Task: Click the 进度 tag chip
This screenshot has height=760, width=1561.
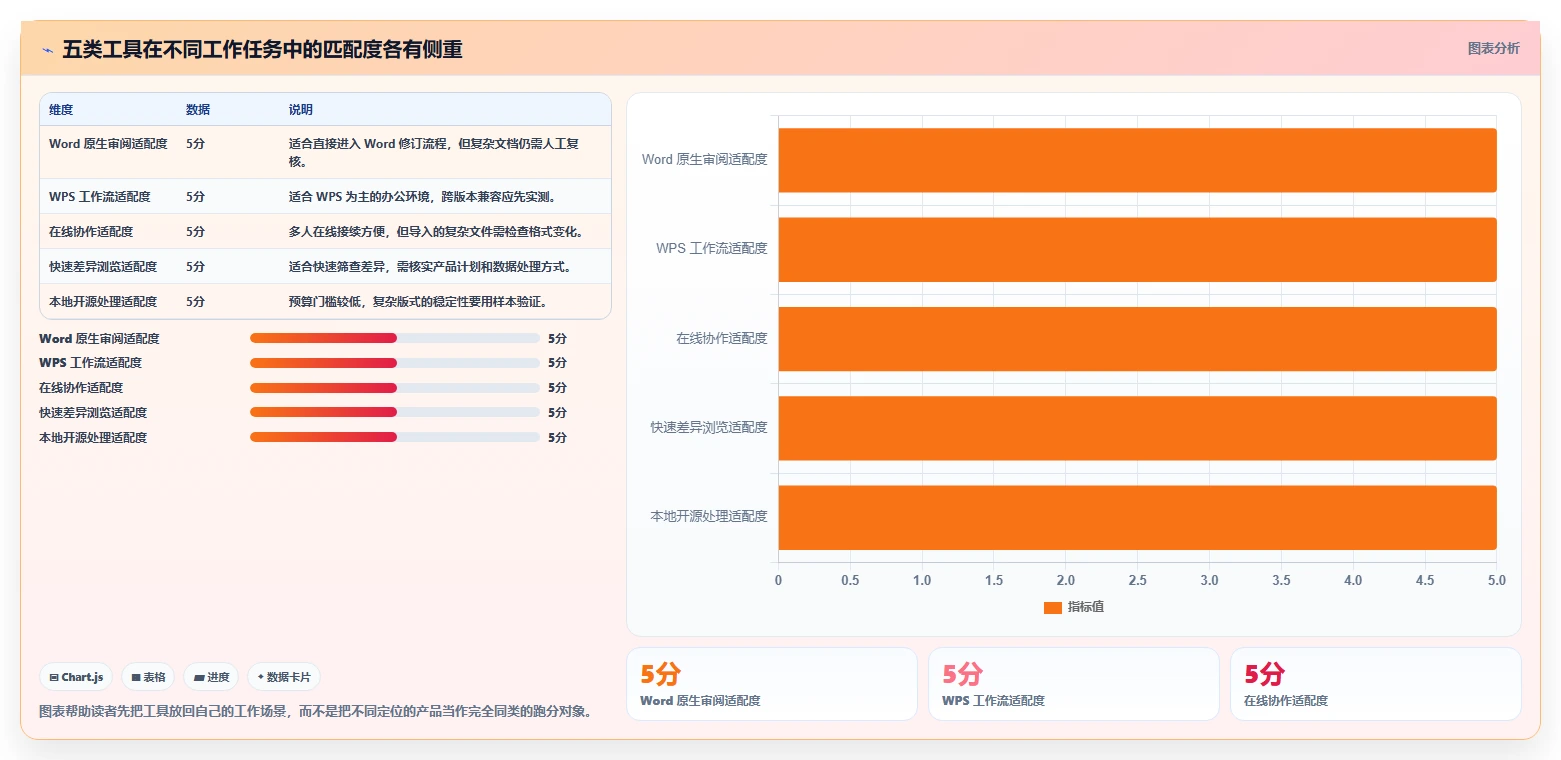Action: click(x=211, y=677)
